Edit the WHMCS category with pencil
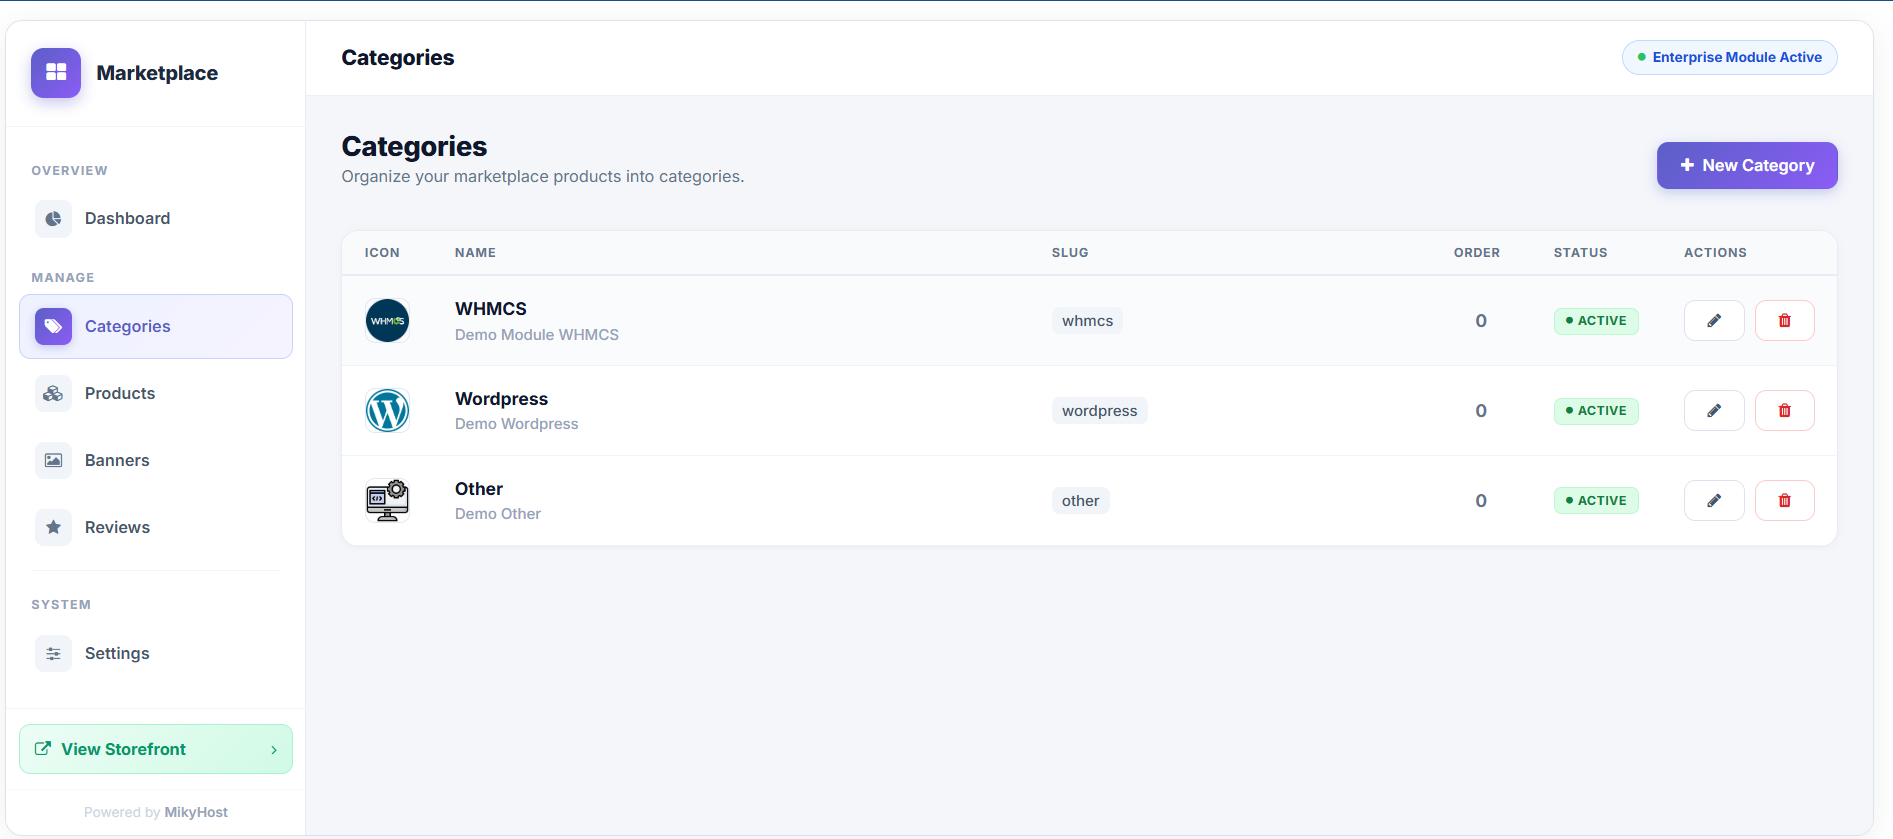 point(1714,321)
